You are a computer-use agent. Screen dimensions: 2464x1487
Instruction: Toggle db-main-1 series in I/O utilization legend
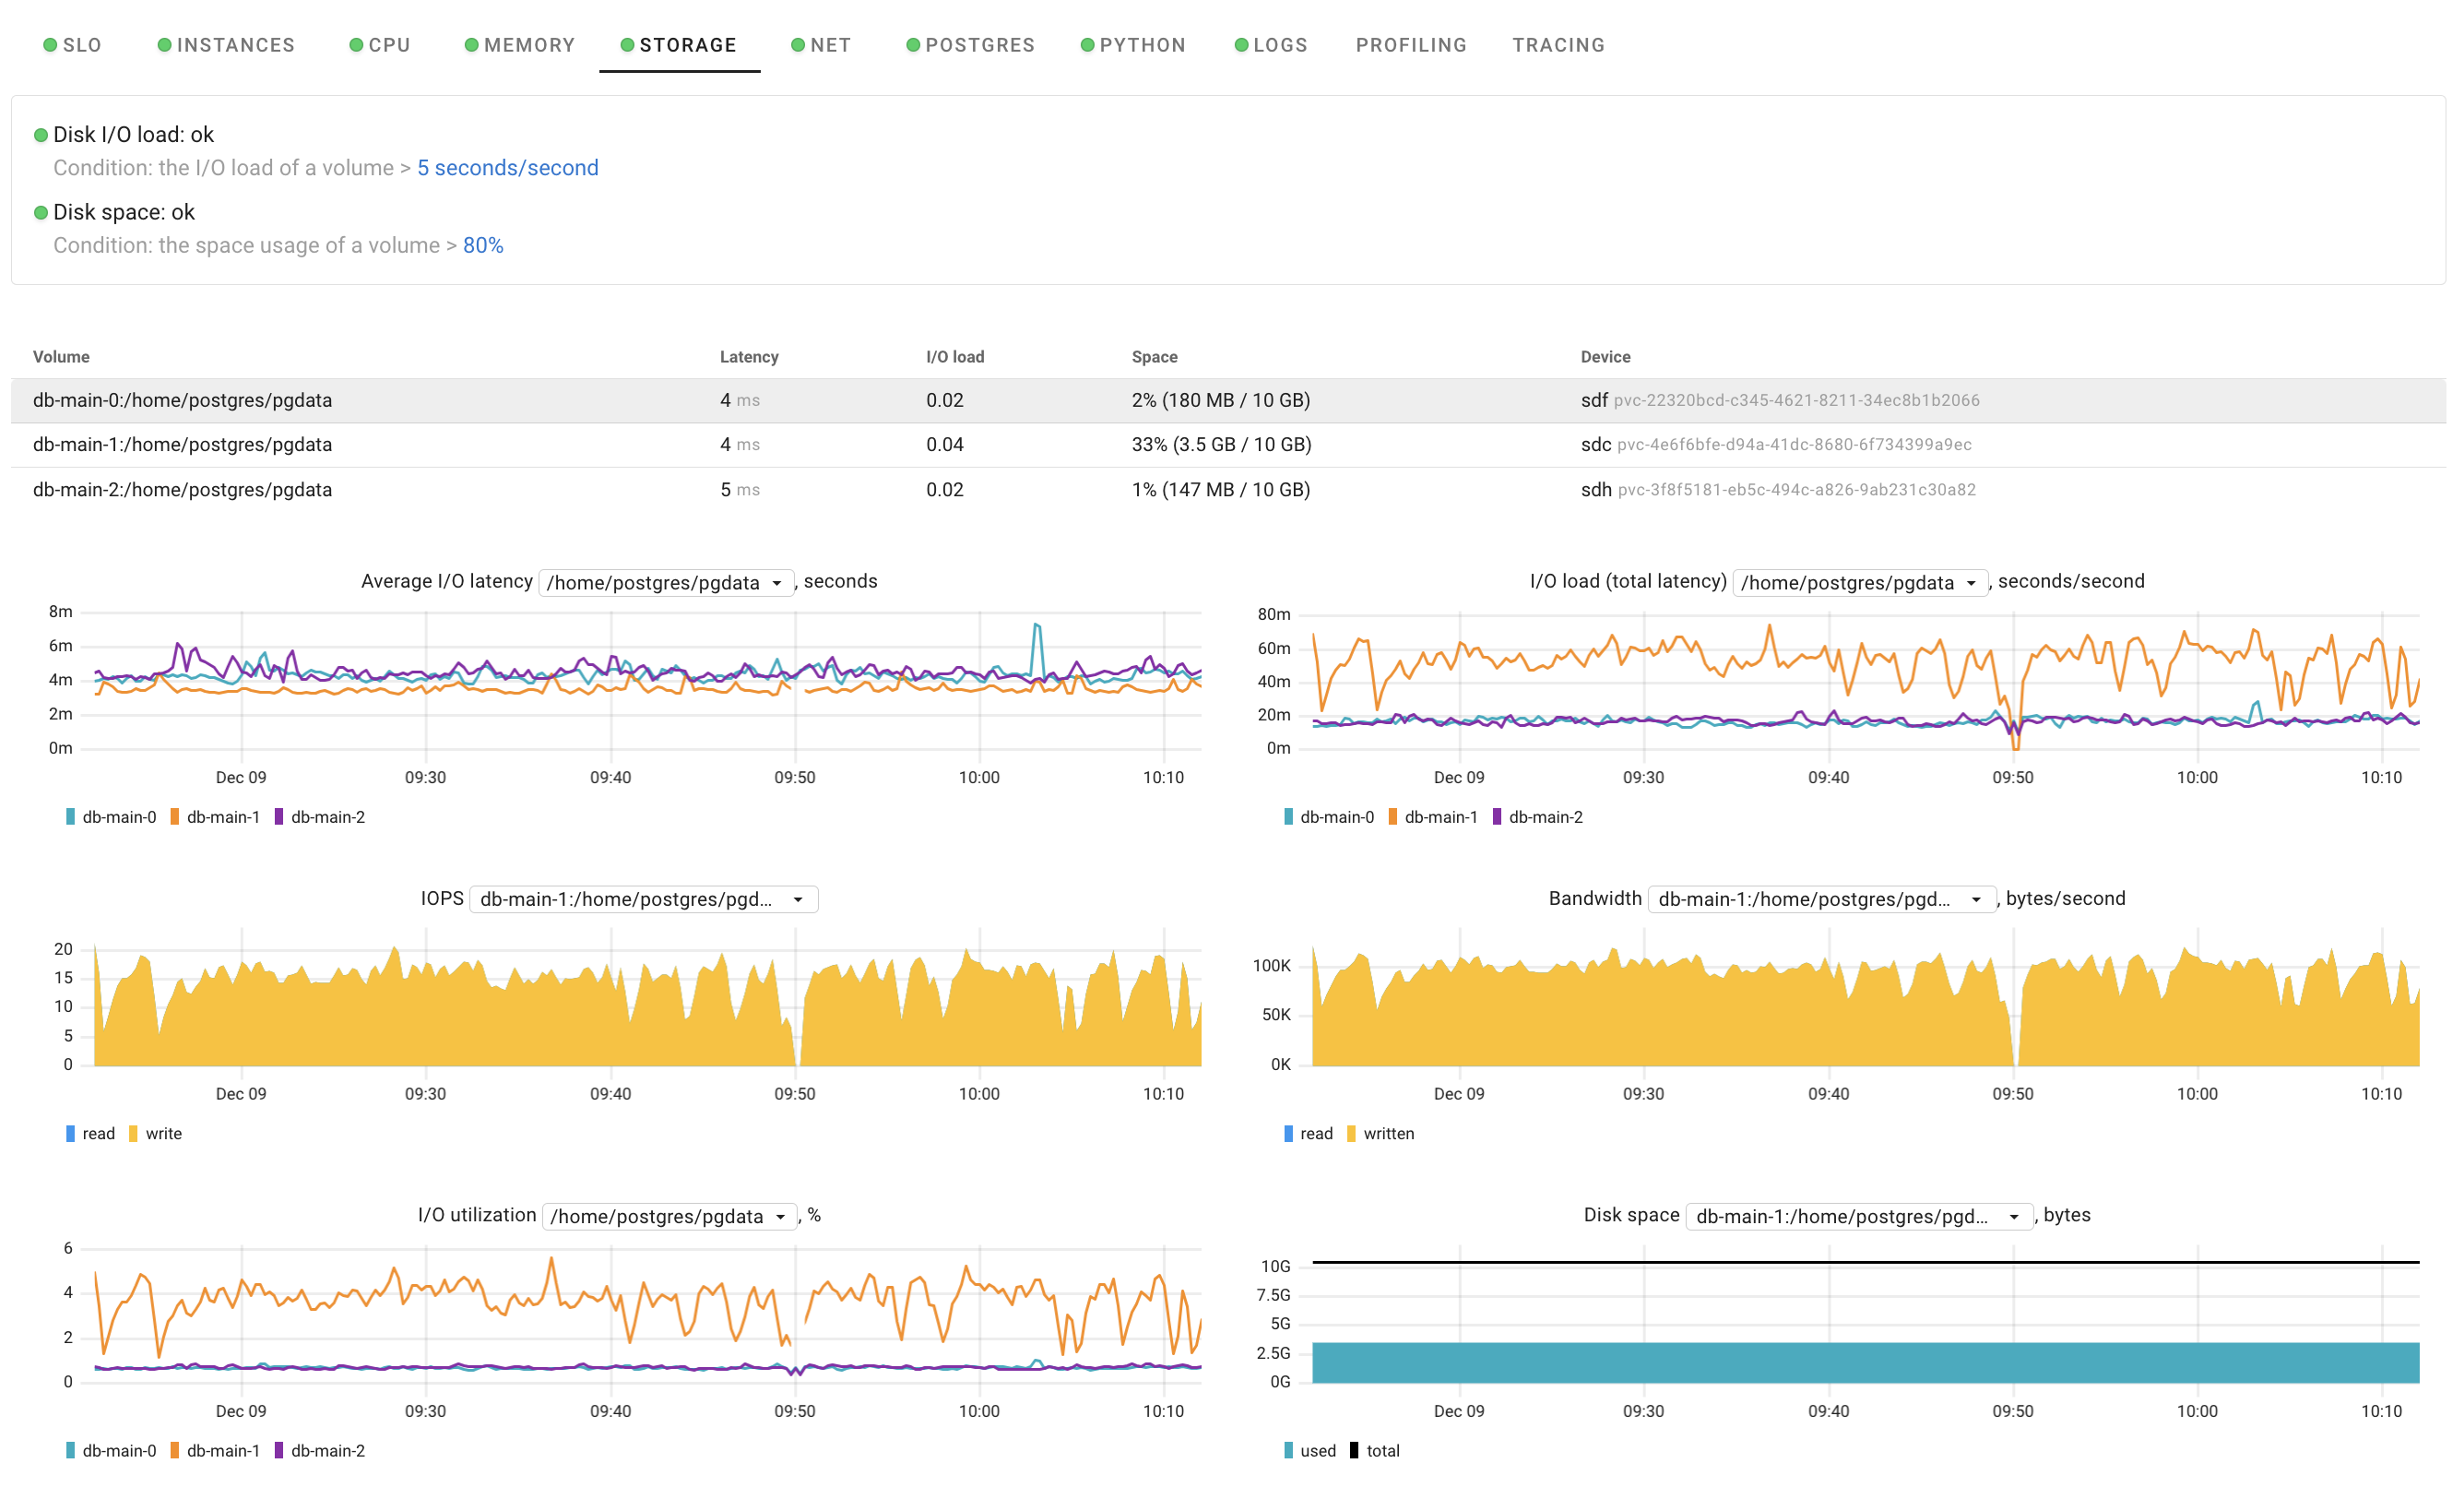click(x=215, y=1451)
